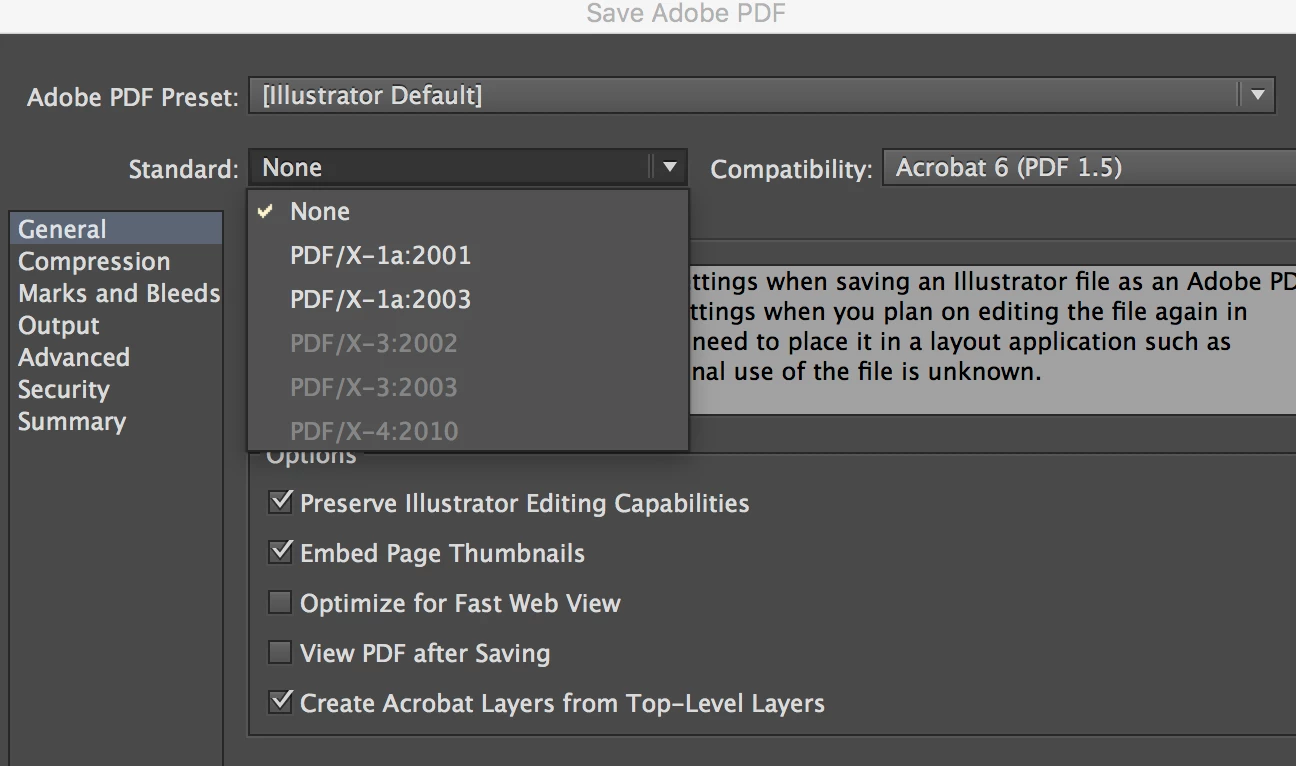Open the Compatibility Acrobat 6 dropdown

pyautogui.click(x=1089, y=167)
